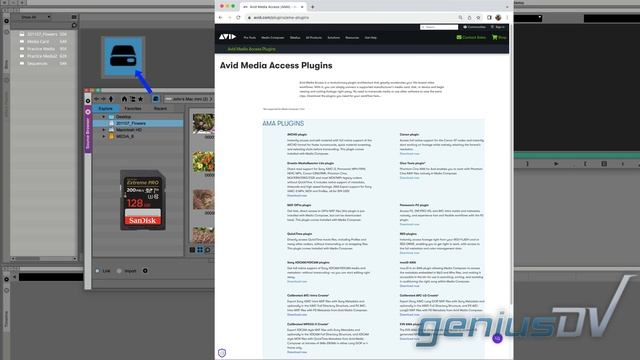Viewport: 640px width, 360px height.
Task: Open the Show All dropdown in bin container
Action: point(36,17)
